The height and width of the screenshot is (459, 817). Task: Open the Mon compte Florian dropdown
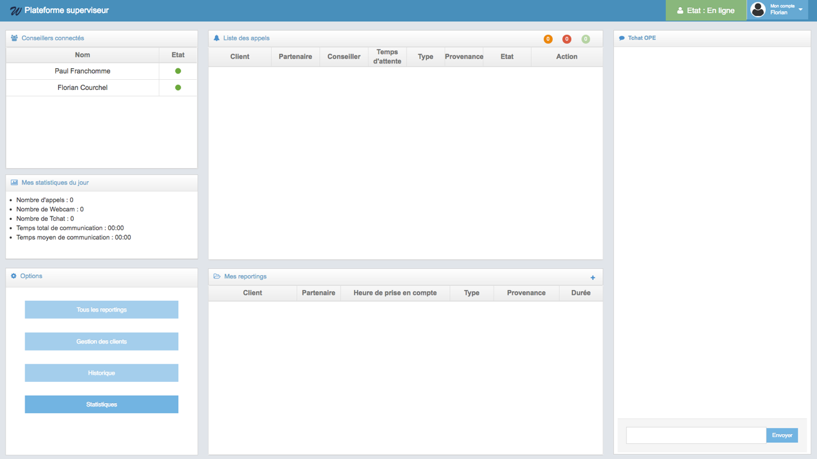[786, 10]
